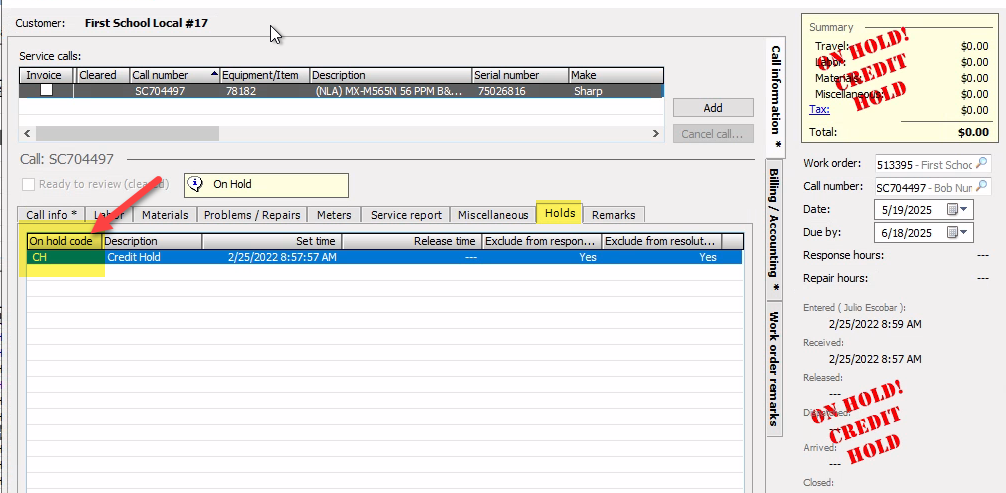
Task: Check the Invoice box for SC704497
Action: pos(46,91)
